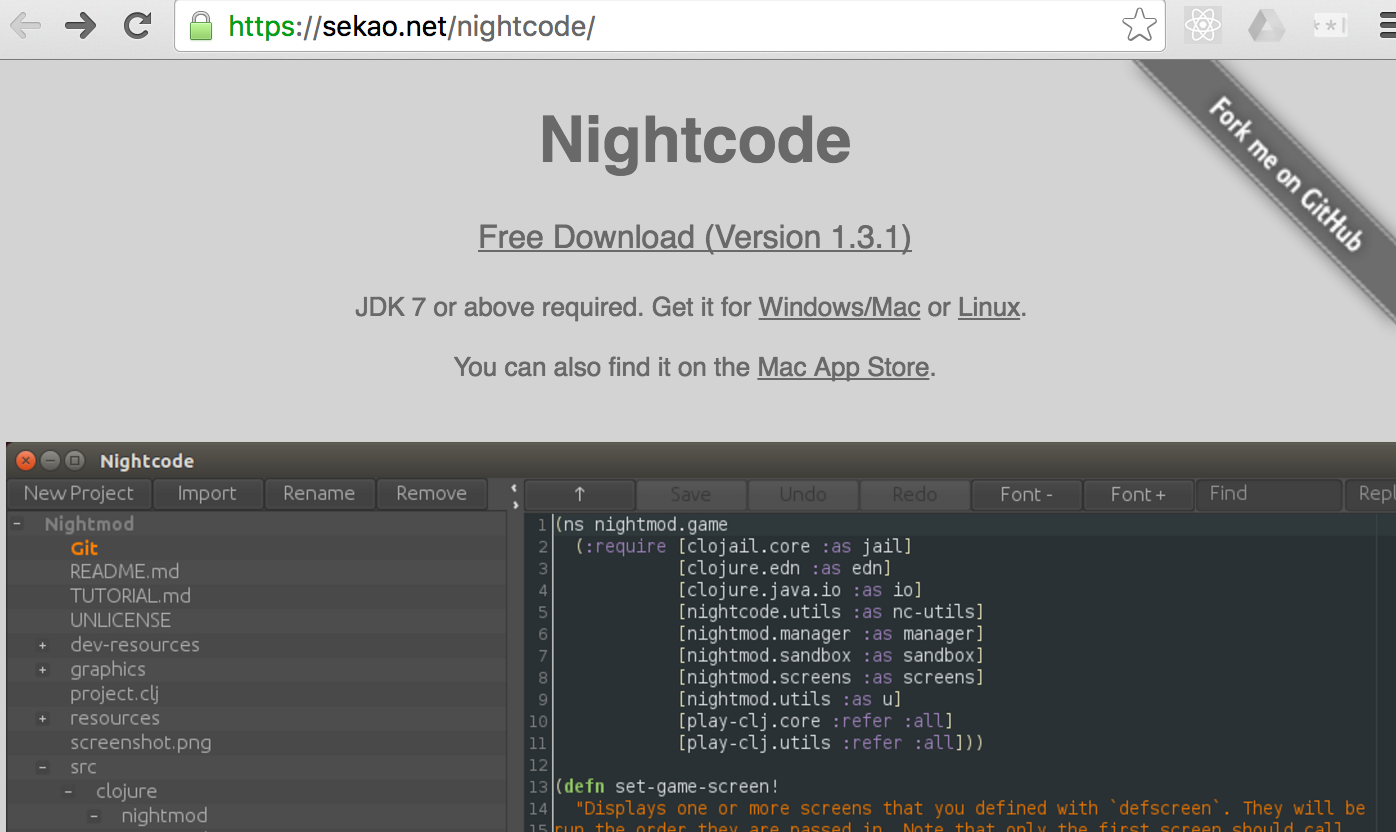This screenshot has height=832, width=1396.
Task: Expand the graphics folder
Action: (43, 670)
